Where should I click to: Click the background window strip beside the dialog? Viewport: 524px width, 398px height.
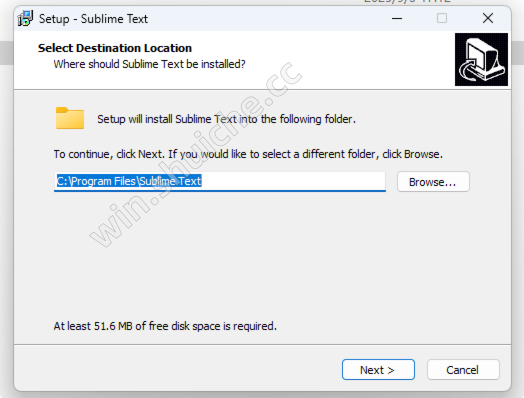[x=6, y=53]
